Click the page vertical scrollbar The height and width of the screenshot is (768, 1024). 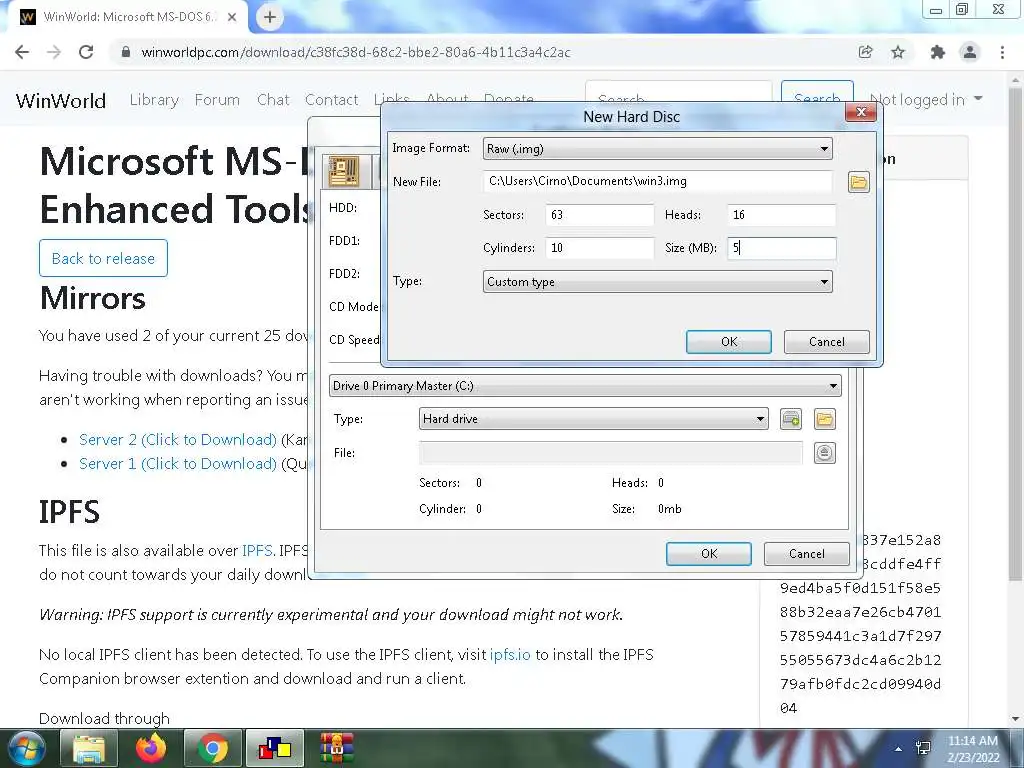(x=1016, y=333)
